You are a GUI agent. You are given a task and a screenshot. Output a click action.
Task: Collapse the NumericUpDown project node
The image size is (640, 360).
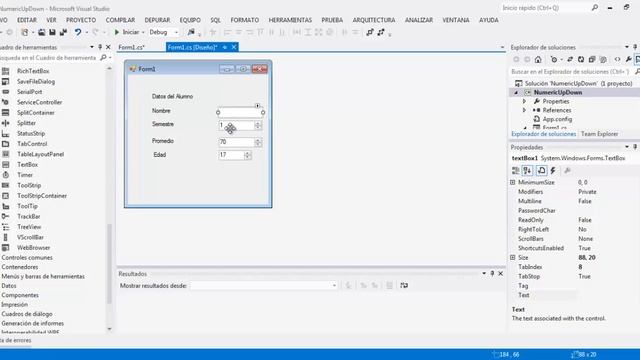pos(516,93)
